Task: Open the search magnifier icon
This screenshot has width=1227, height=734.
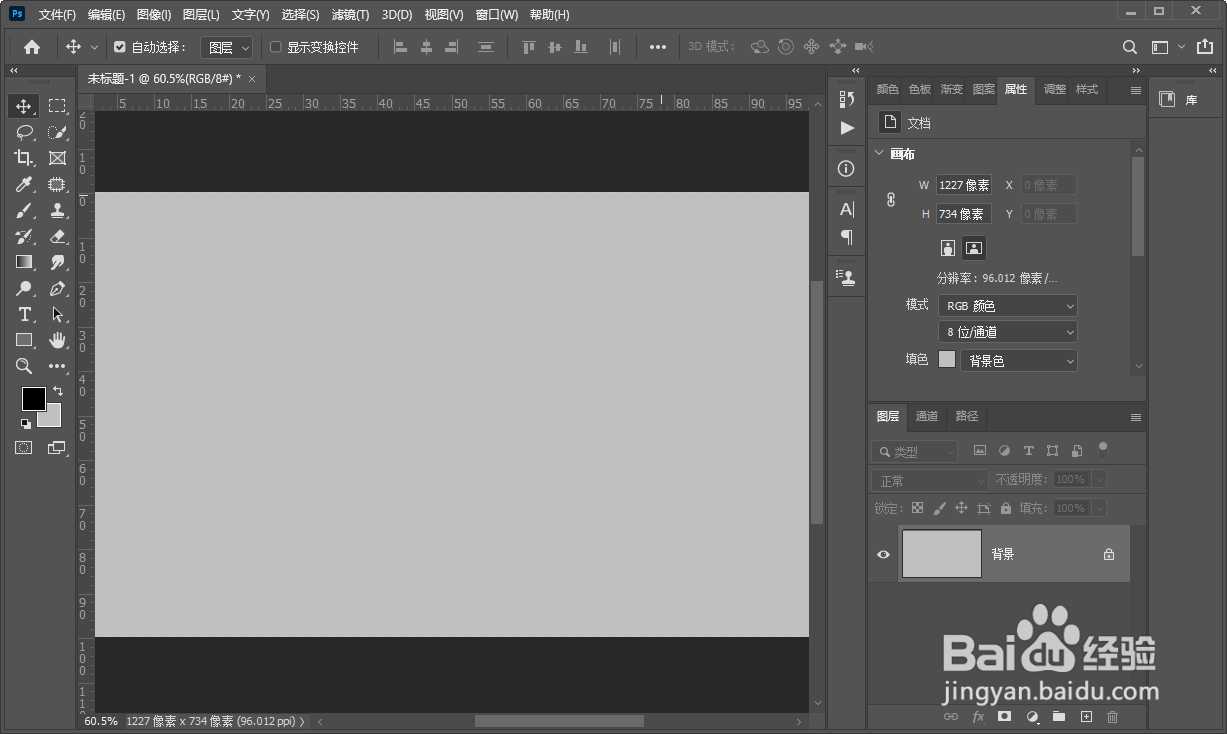Action: point(1129,47)
